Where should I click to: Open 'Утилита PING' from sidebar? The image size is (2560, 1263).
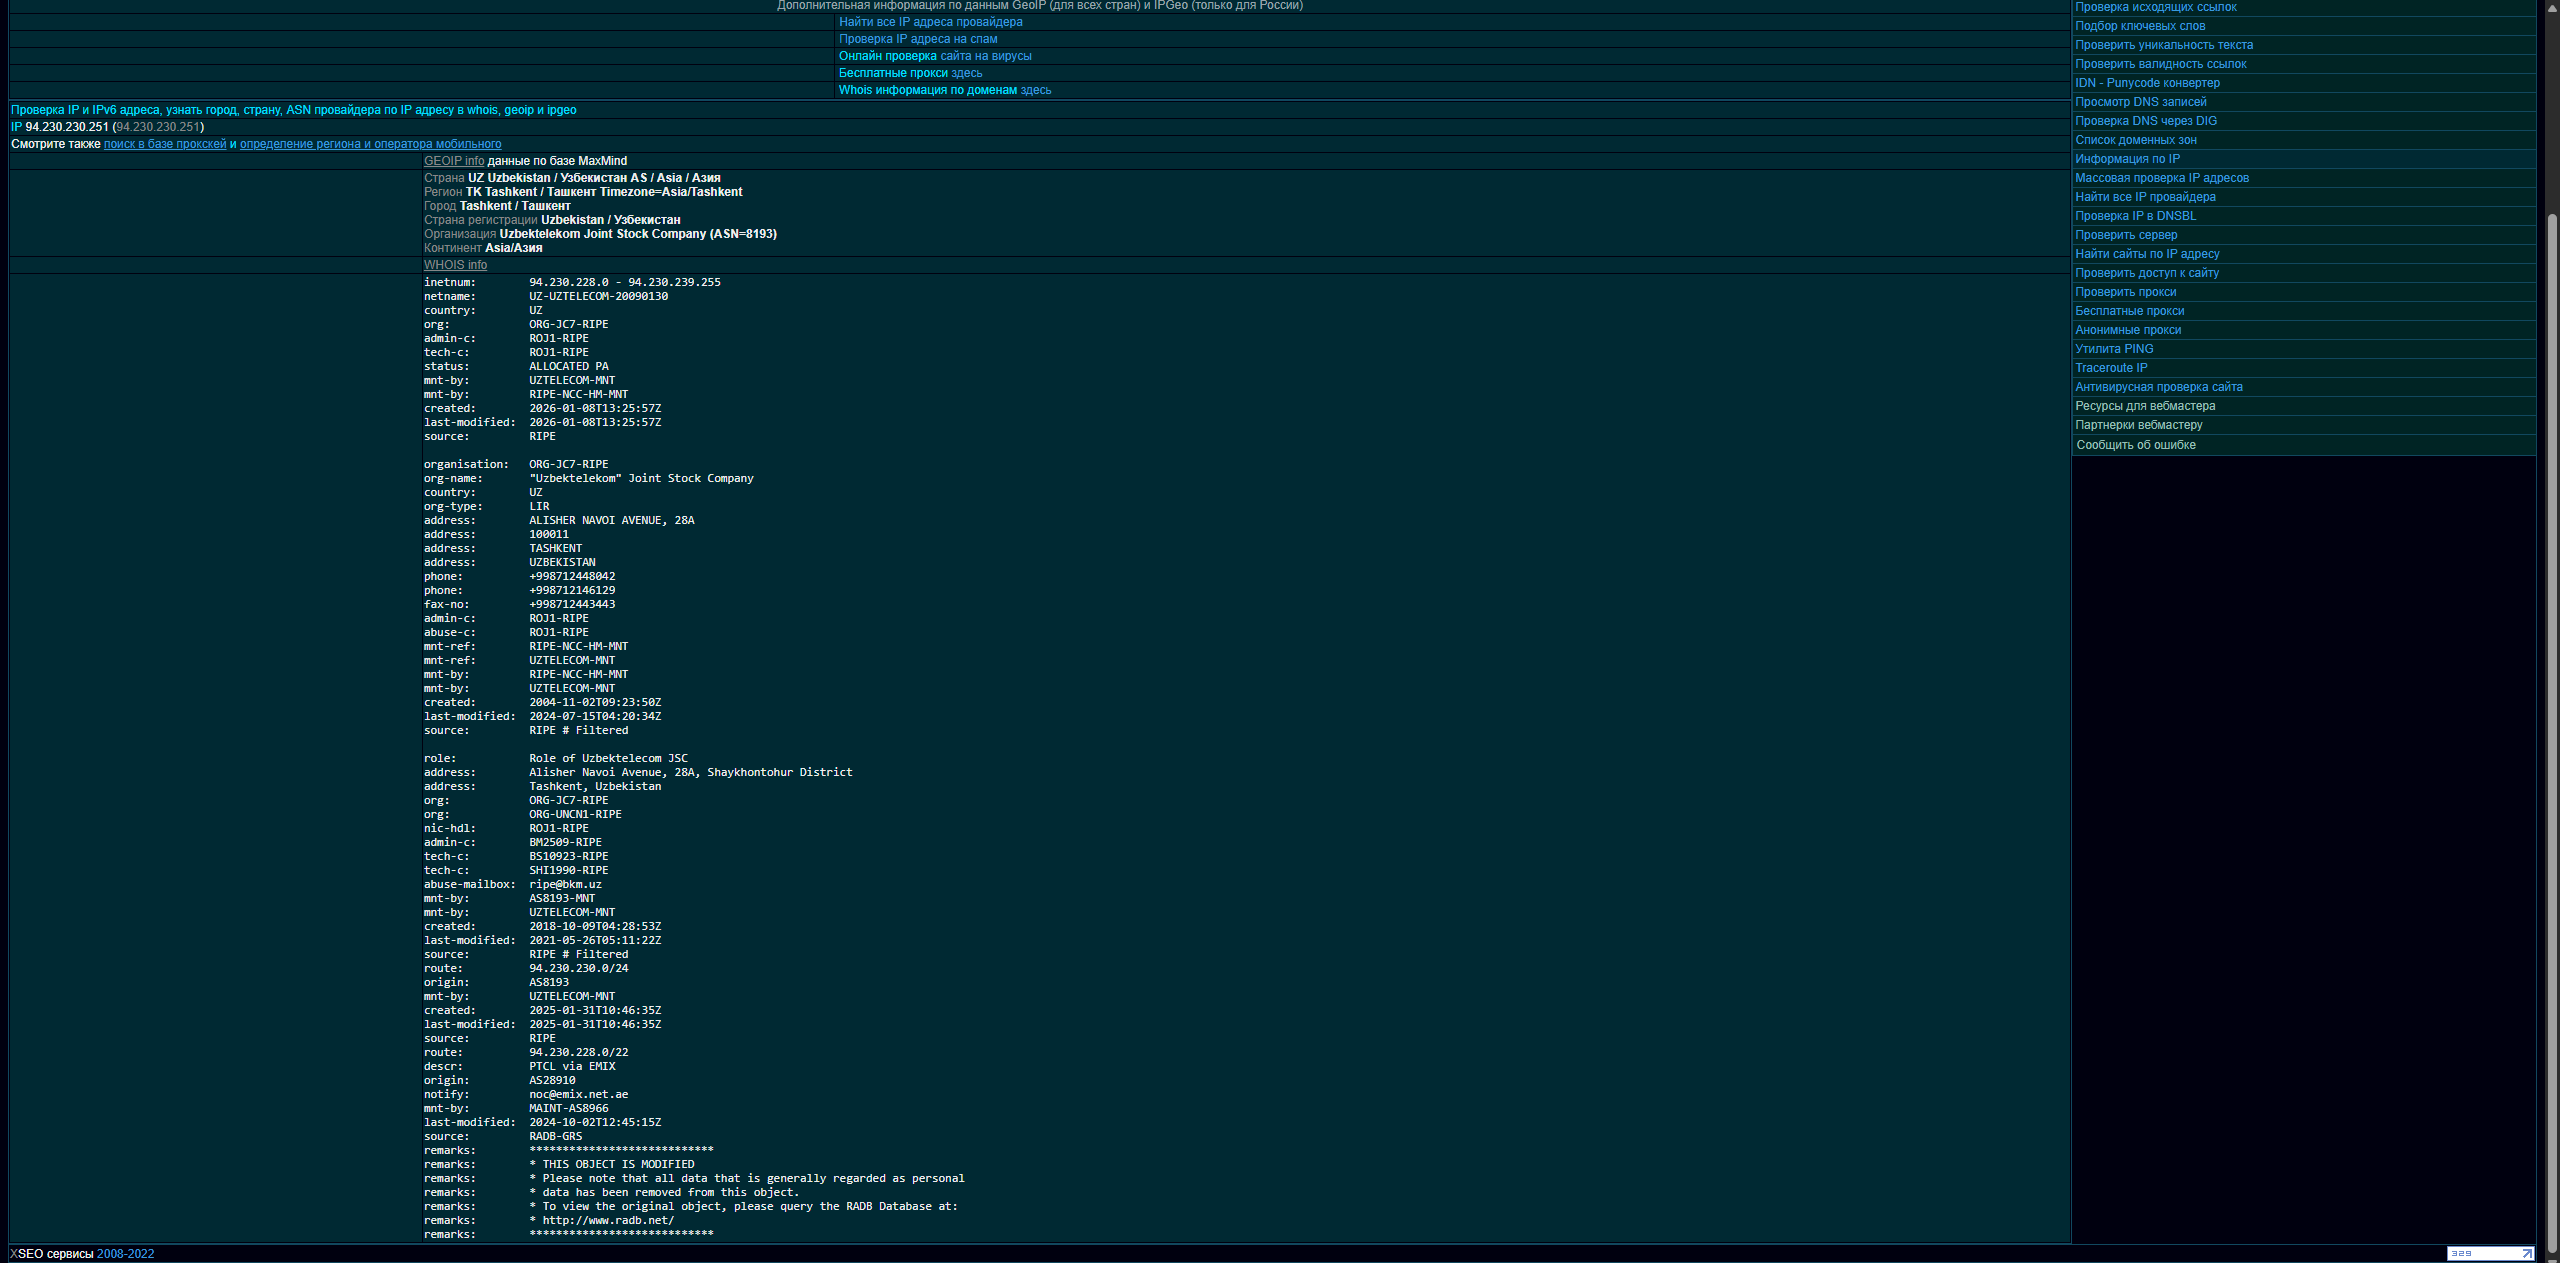(2114, 349)
